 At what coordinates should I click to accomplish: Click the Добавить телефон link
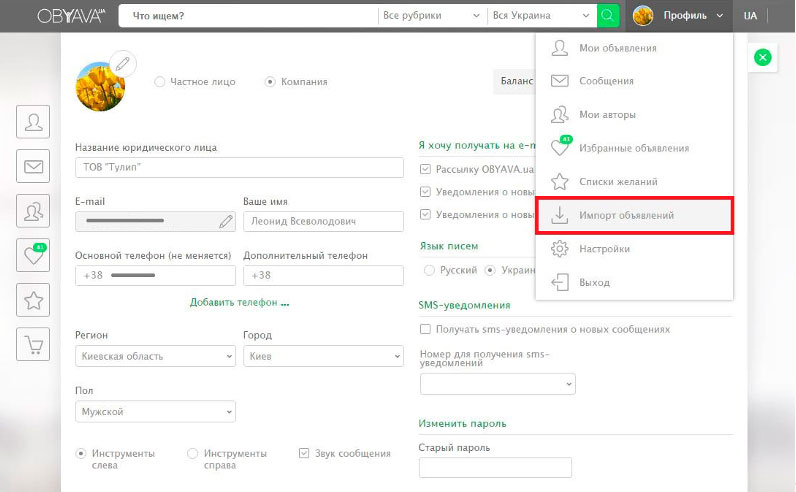coord(239,303)
